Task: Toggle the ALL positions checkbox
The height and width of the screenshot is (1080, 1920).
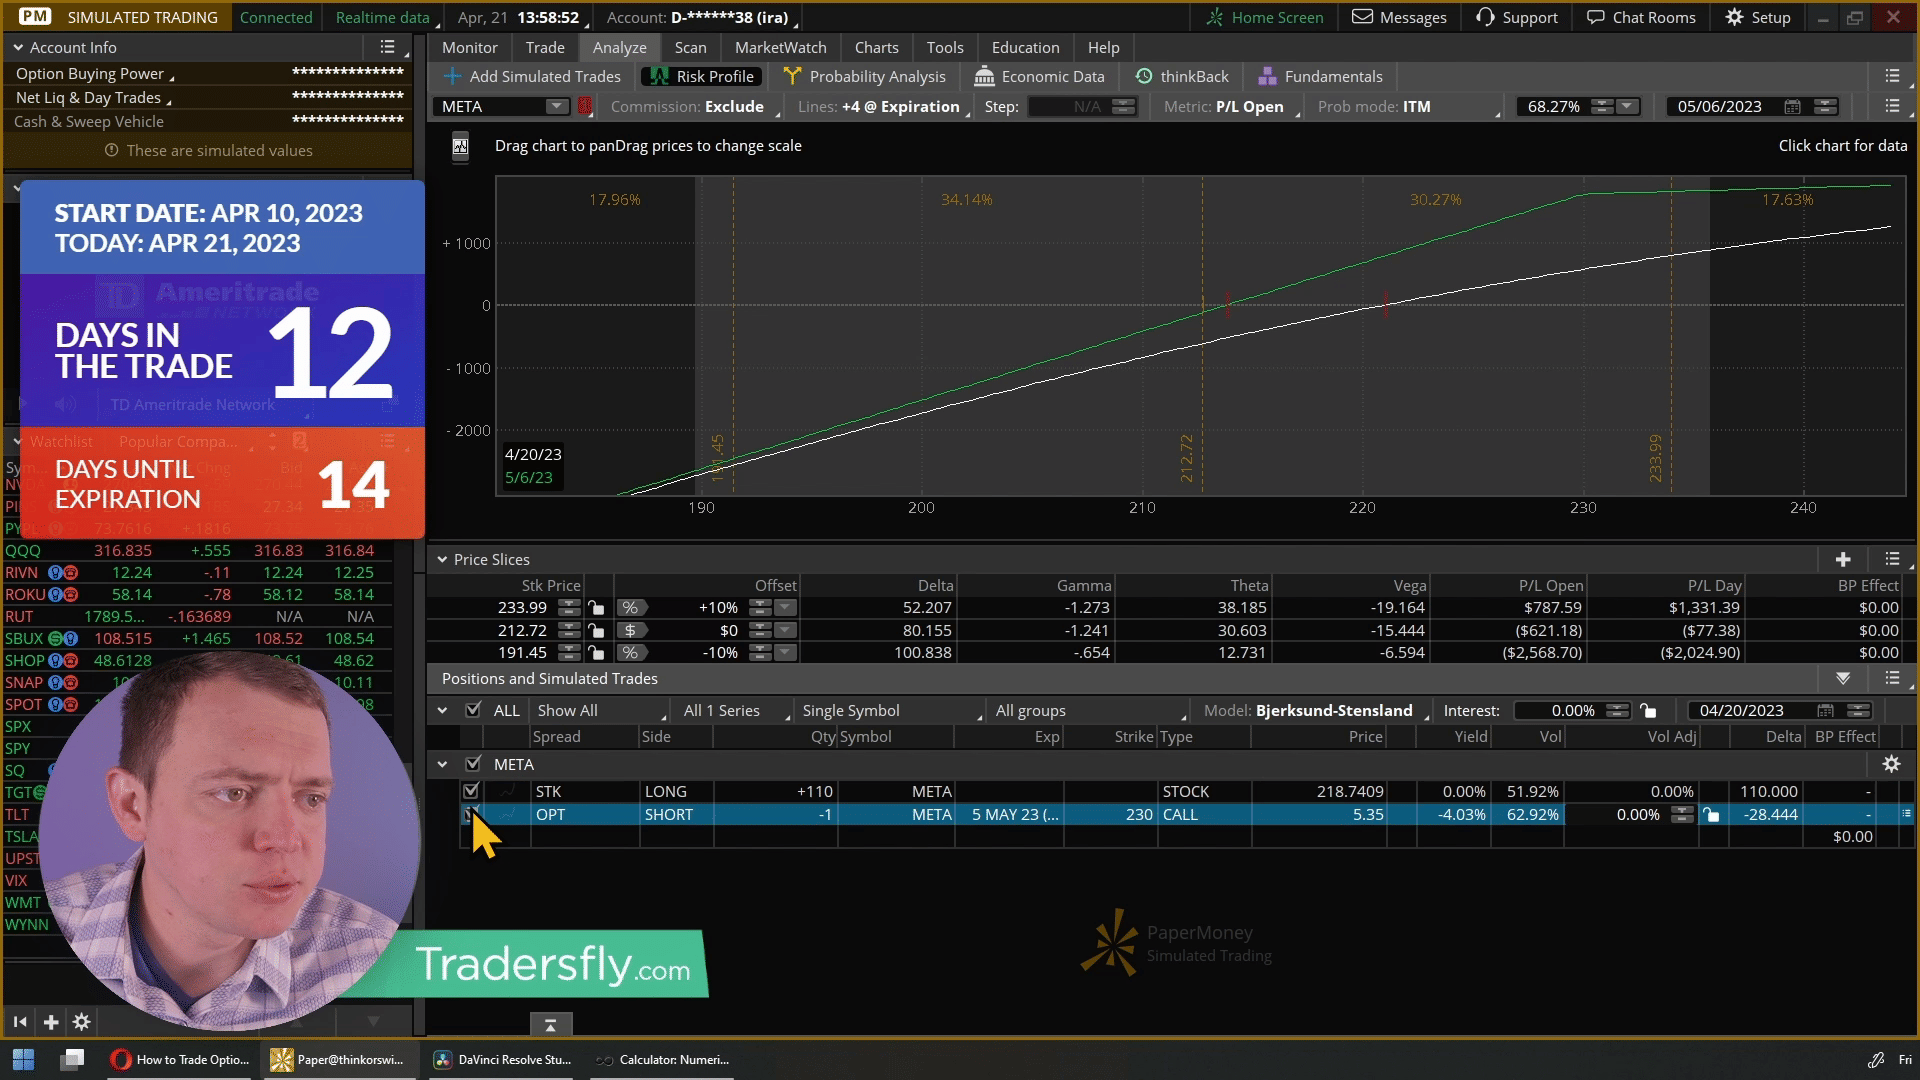Action: pyautogui.click(x=473, y=710)
